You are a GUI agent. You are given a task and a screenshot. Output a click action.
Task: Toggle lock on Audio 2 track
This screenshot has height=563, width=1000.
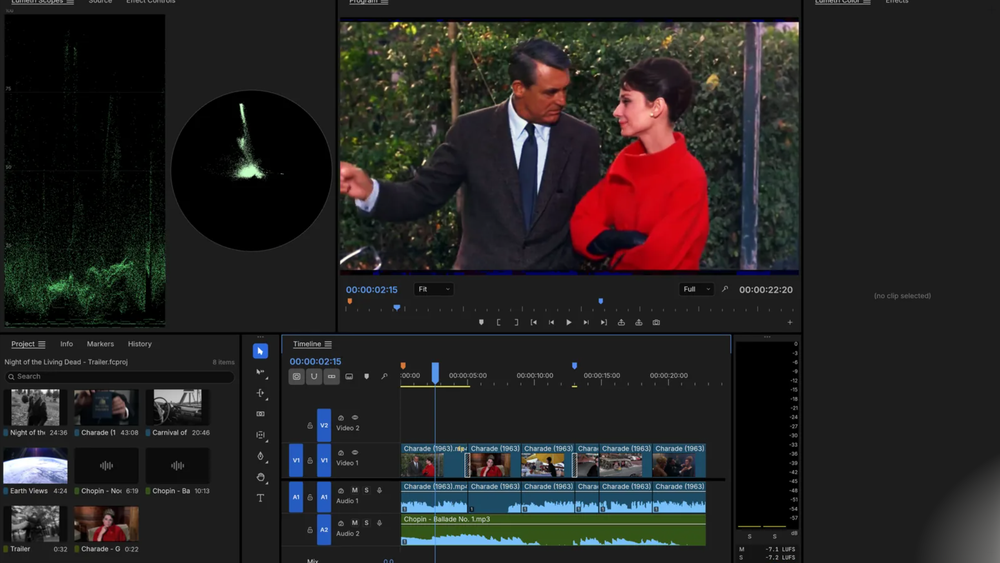(x=310, y=530)
